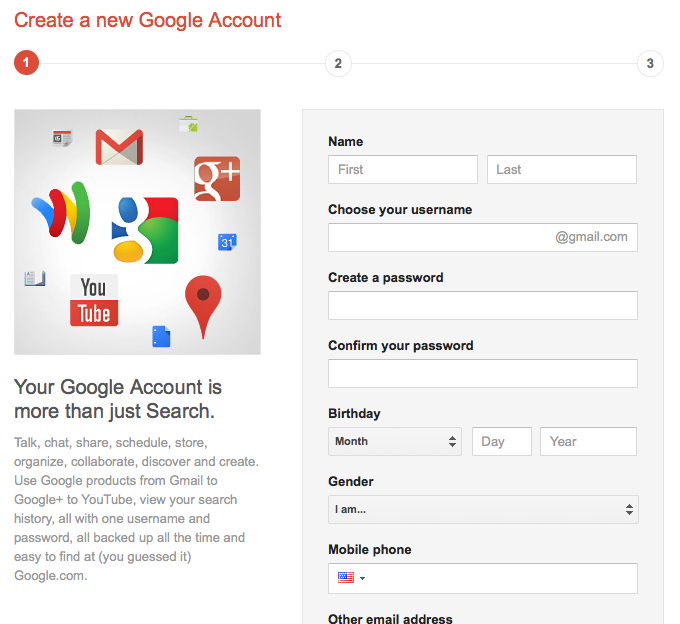Focus the First name field

tap(403, 170)
